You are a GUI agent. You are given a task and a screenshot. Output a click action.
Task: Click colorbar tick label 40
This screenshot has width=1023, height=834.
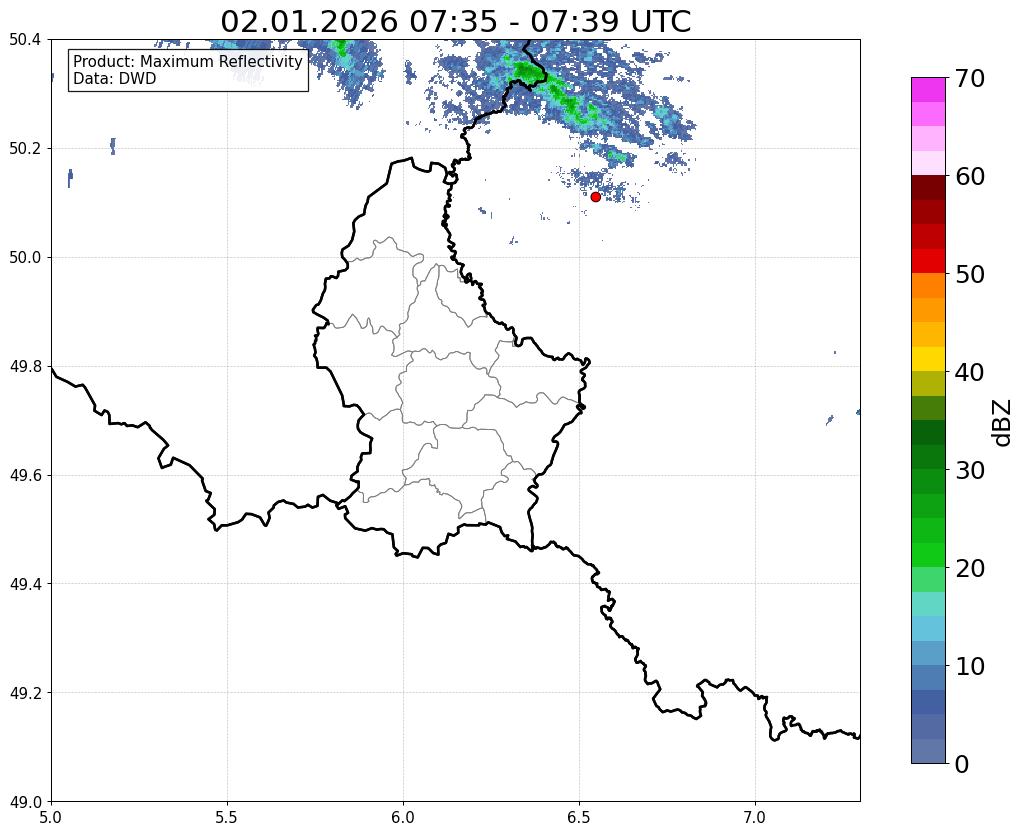[970, 372]
